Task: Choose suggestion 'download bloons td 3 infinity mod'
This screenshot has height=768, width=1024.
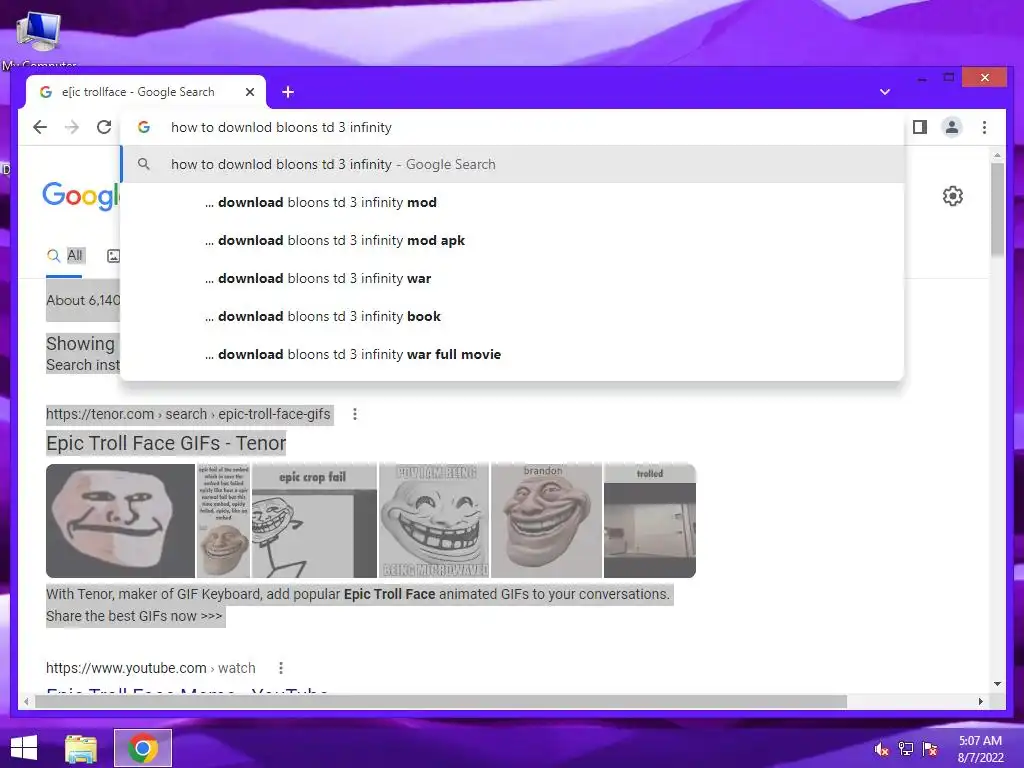Action: (513, 202)
